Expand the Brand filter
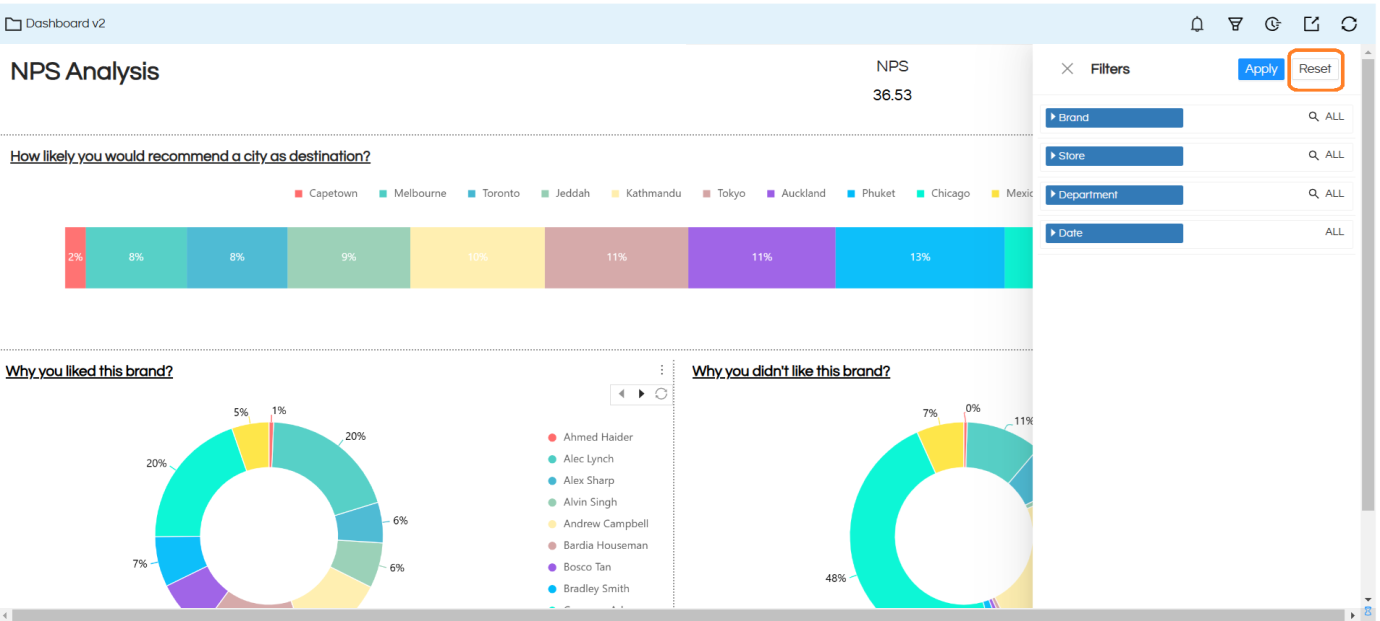This screenshot has height=621, width=1380. pyautogui.click(x=1114, y=118)
